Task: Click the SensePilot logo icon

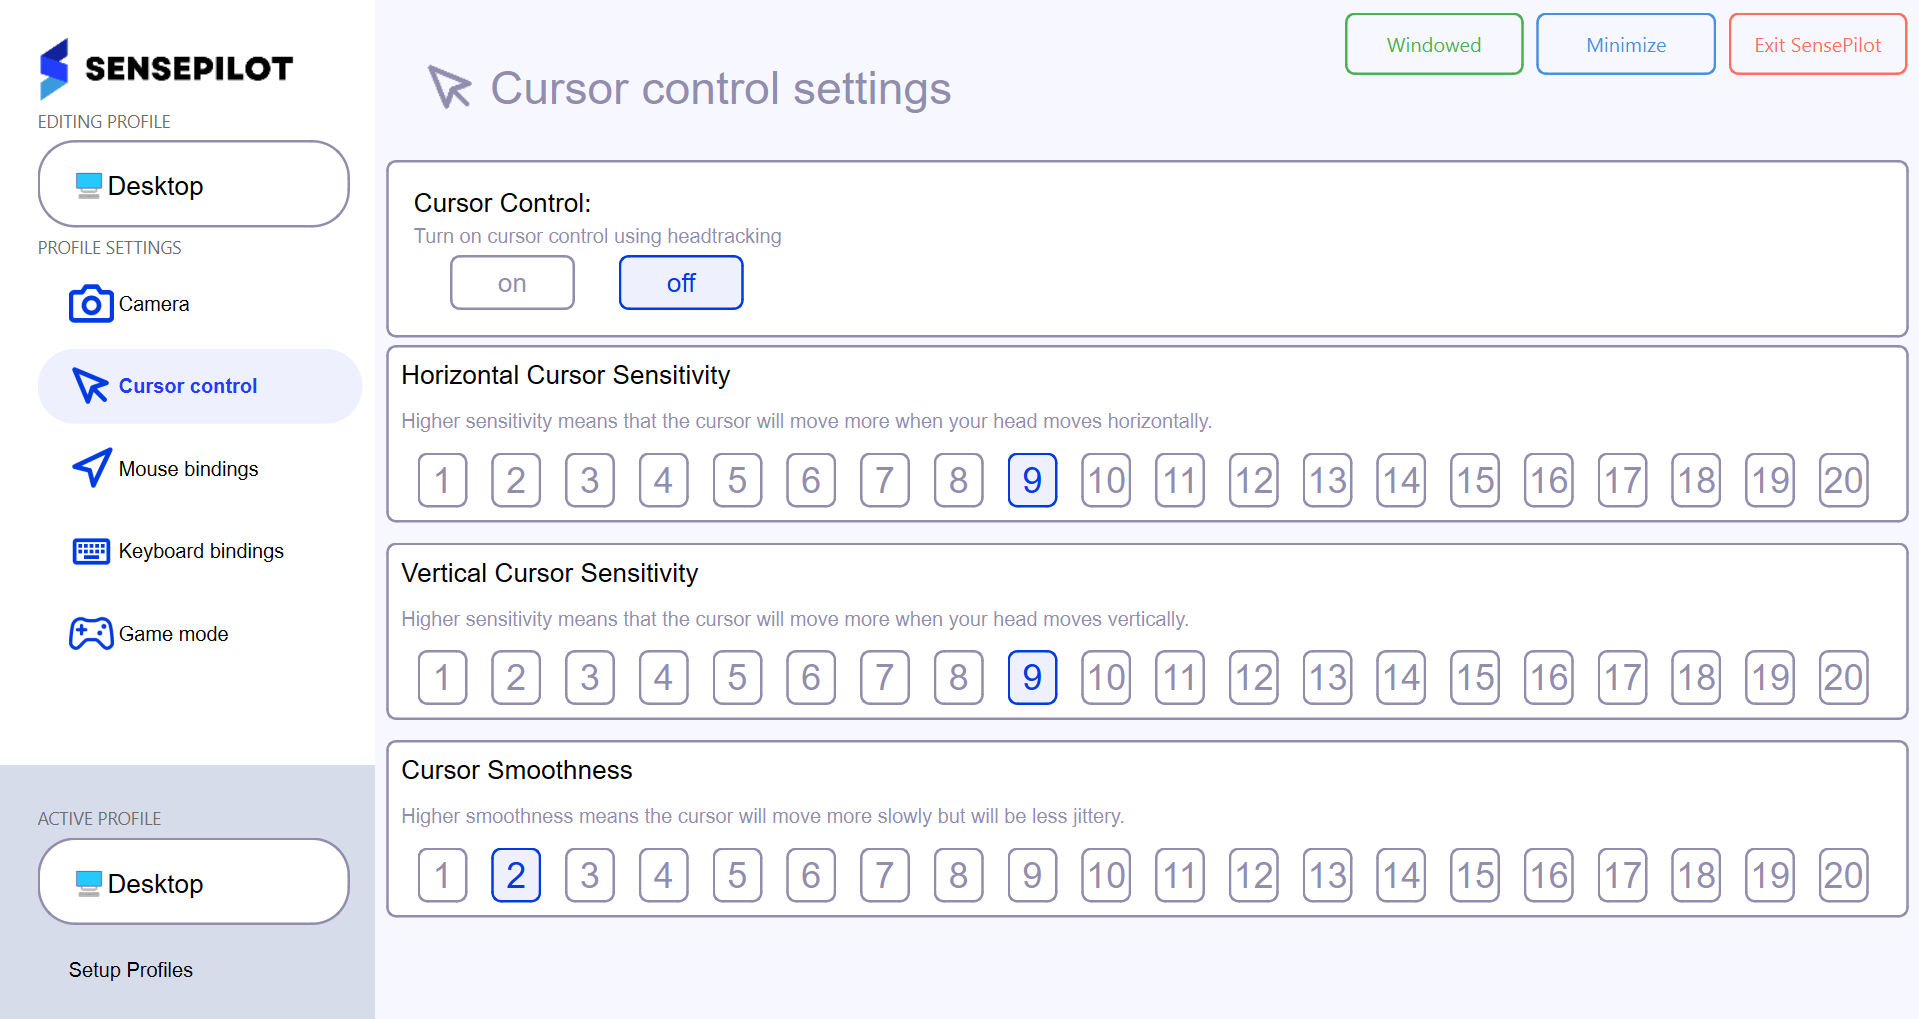Action: point(54,68)
